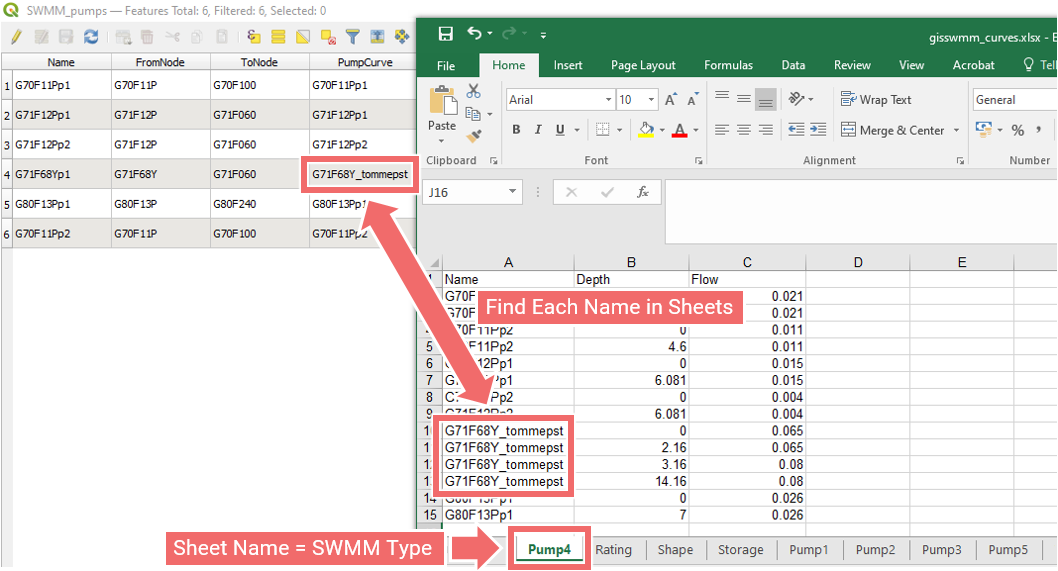Viewport: 1058px width, 571px height.
Task: Click the reload table icon in QGIS
Action: [91, 37]
